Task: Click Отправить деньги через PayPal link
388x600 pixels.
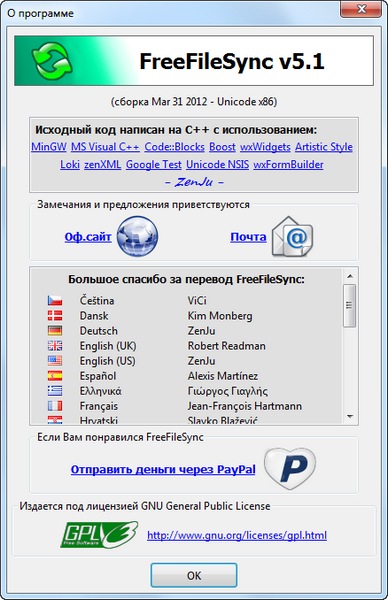Action: tap(163, 469)
